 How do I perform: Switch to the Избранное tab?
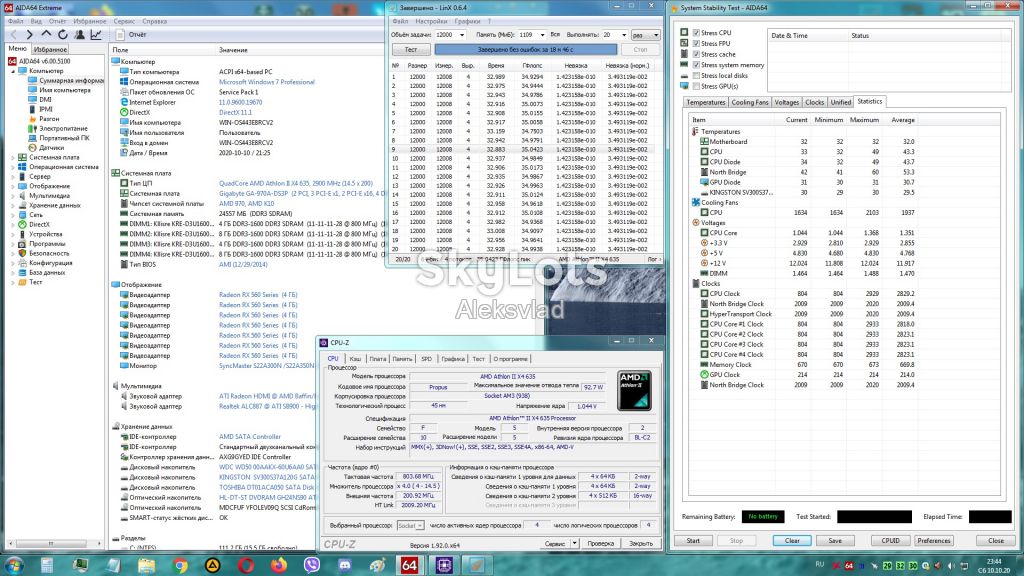tap(50, 49)
